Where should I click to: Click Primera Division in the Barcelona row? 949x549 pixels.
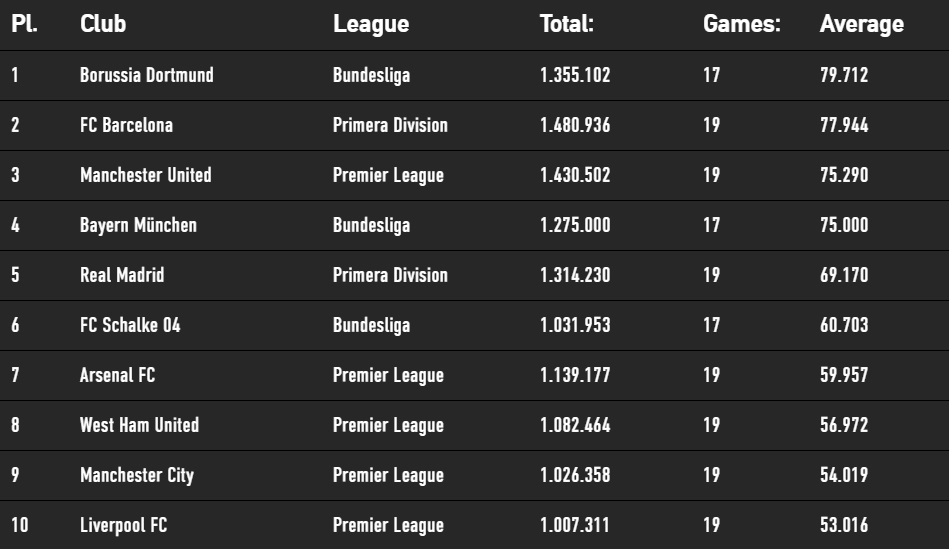click(390, 125)
